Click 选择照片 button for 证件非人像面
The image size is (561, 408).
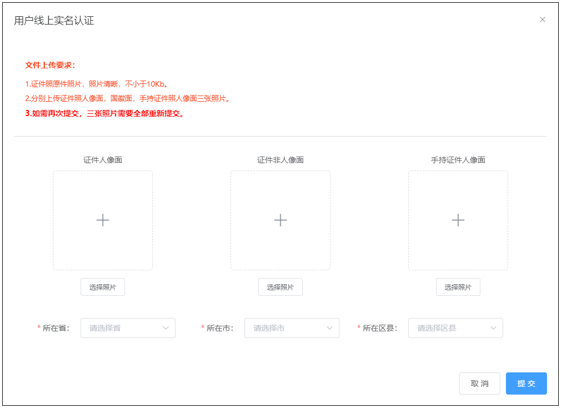click(280, 287)
